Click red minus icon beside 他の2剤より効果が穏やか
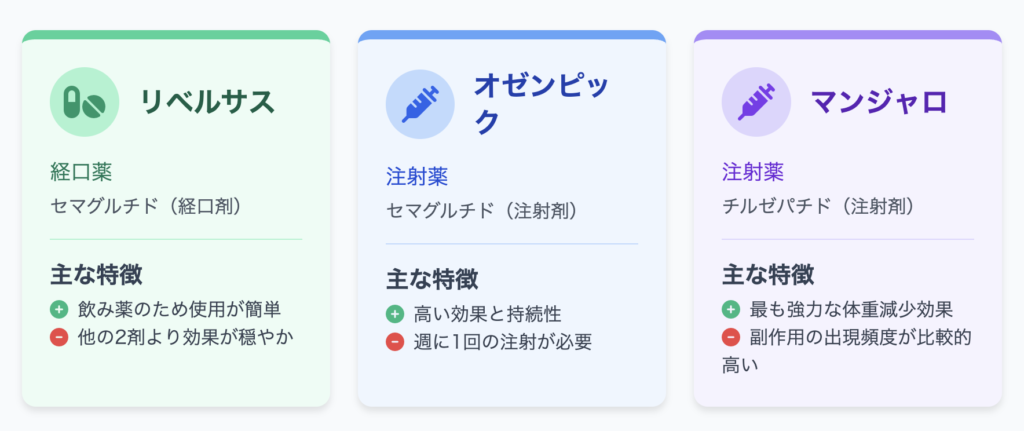Screen dimensions: 1024x431 (x=59, y=338)
